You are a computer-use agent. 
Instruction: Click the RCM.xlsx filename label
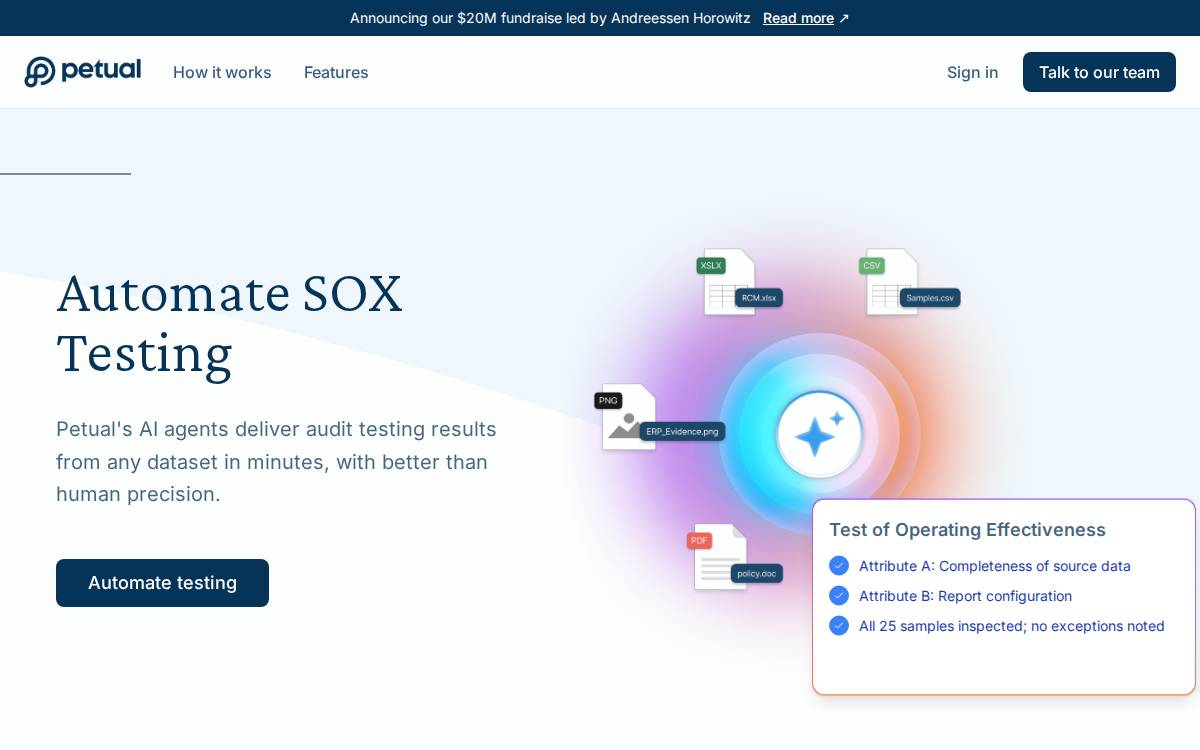point(759,298)
